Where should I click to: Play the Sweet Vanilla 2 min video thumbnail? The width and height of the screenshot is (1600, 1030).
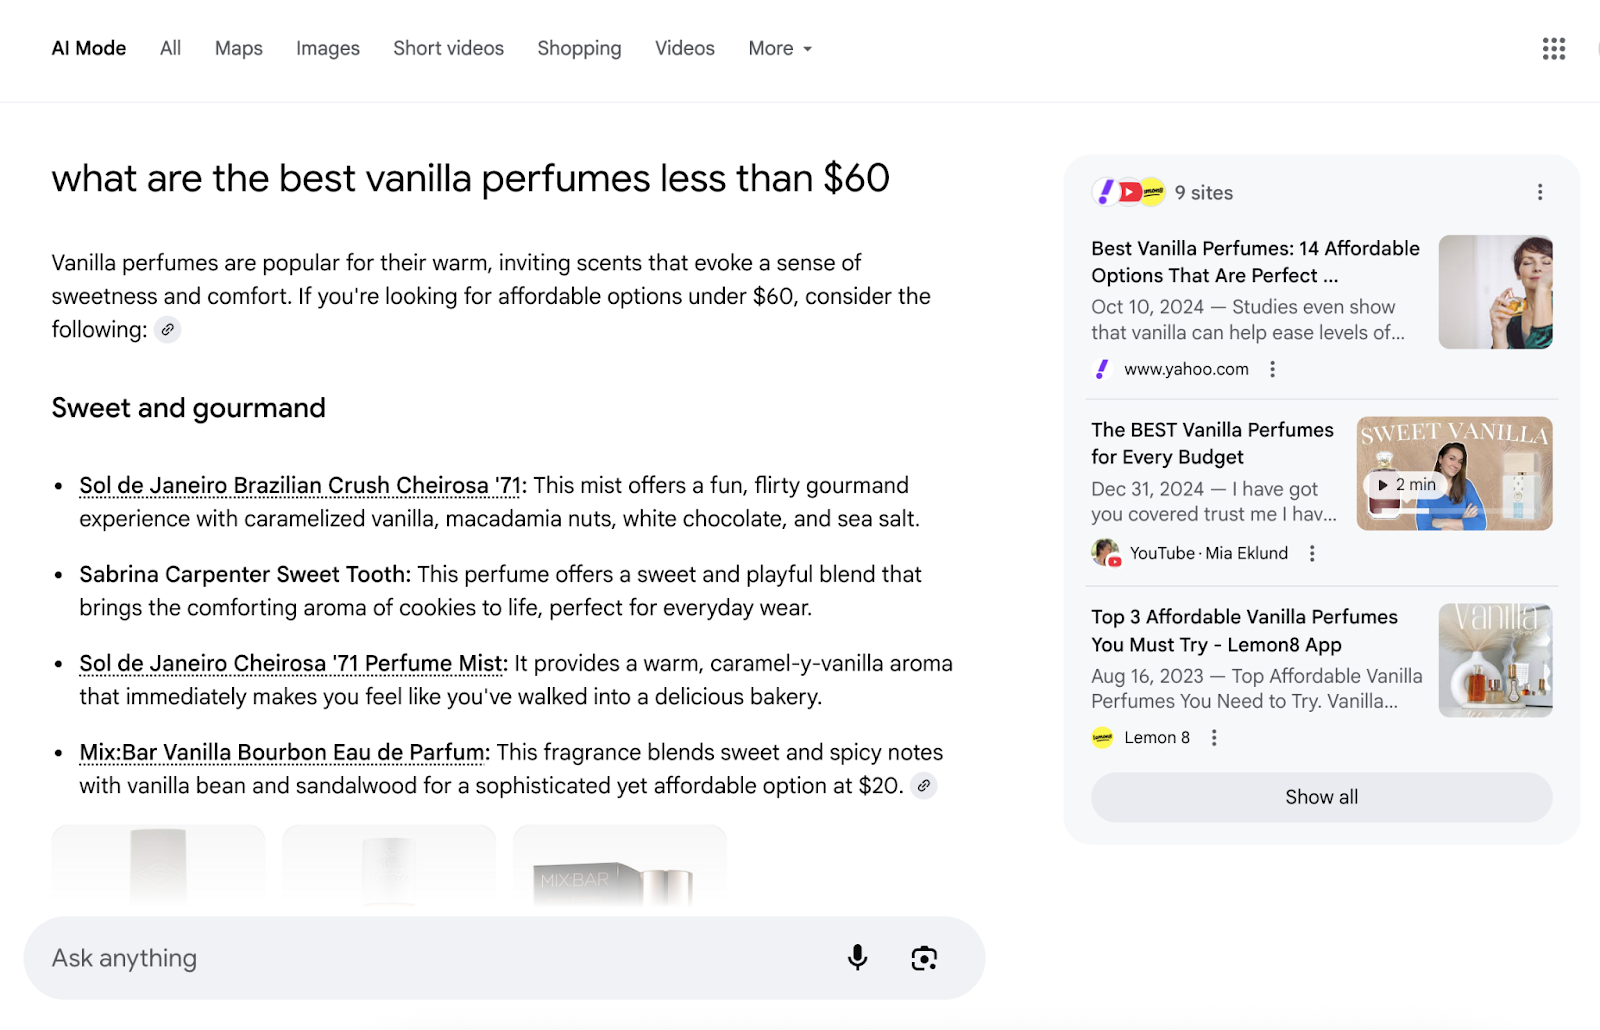tap(1454, 474)
